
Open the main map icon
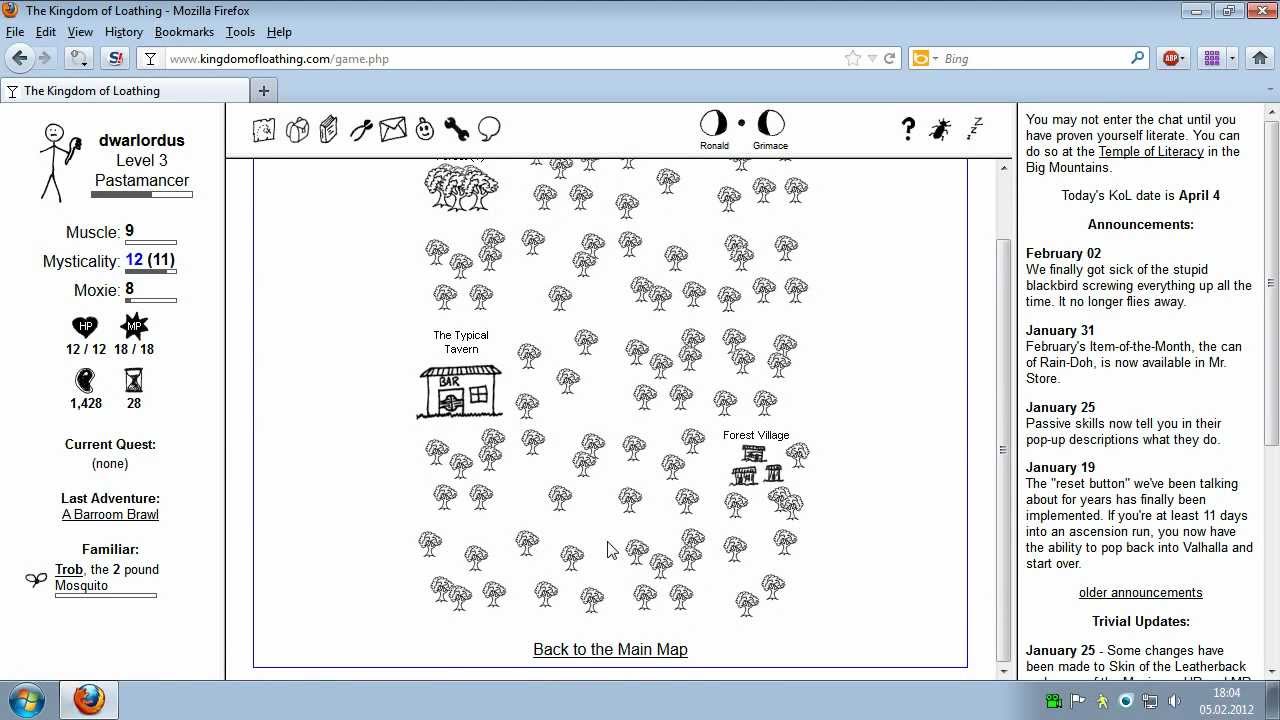[264, 129]
